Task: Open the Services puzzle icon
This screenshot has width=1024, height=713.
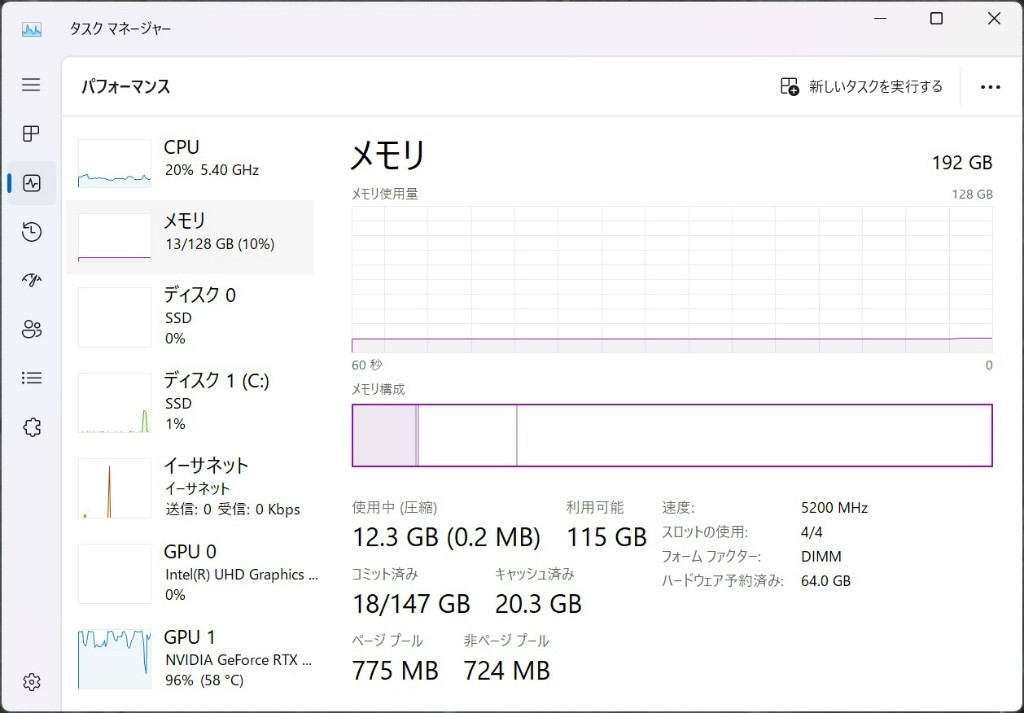Action: 31,427
